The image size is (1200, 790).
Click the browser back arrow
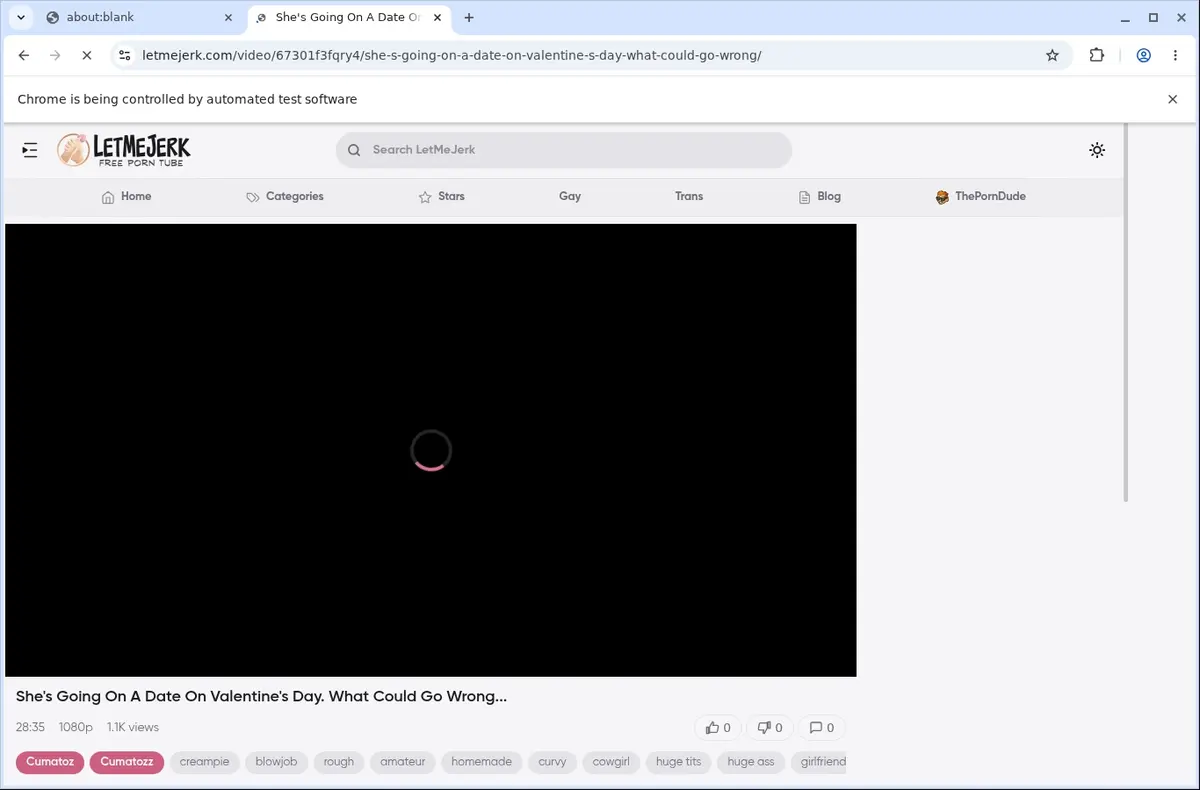[24, 55]
